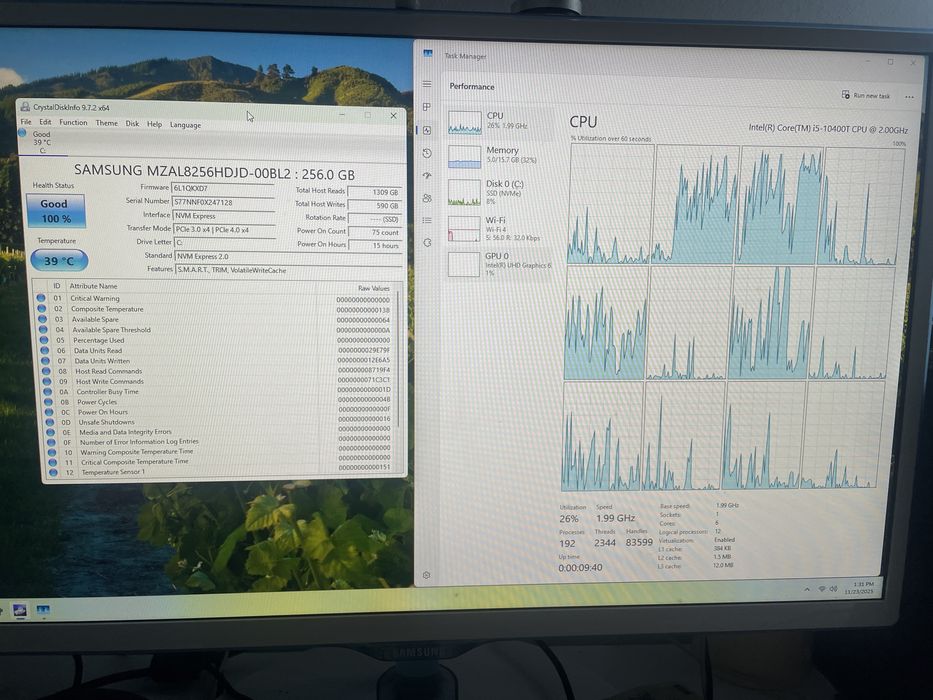Viewport: 933px width, 700px height.
Task: Select the Critical Warning attribute row
Action: coord(214,298)
